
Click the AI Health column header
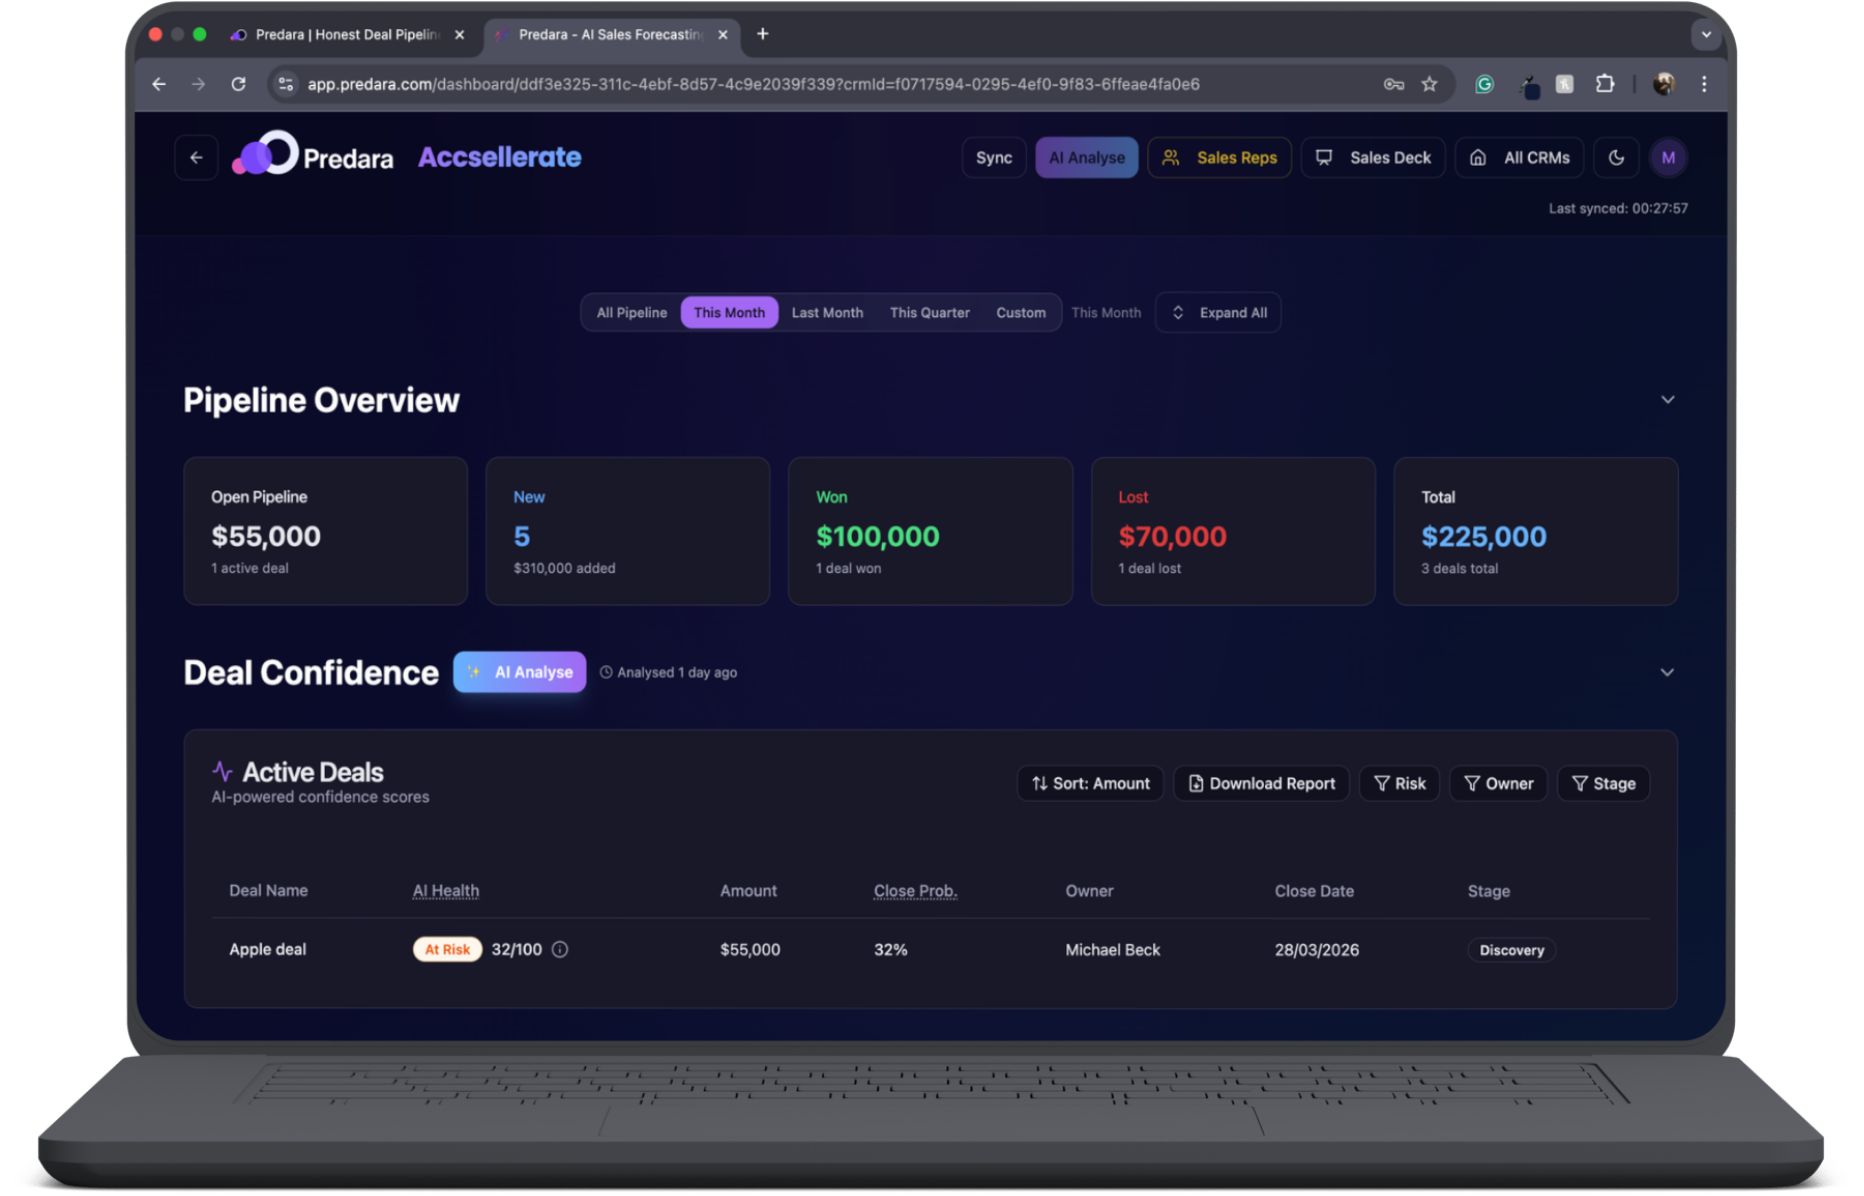click(446, 890)
